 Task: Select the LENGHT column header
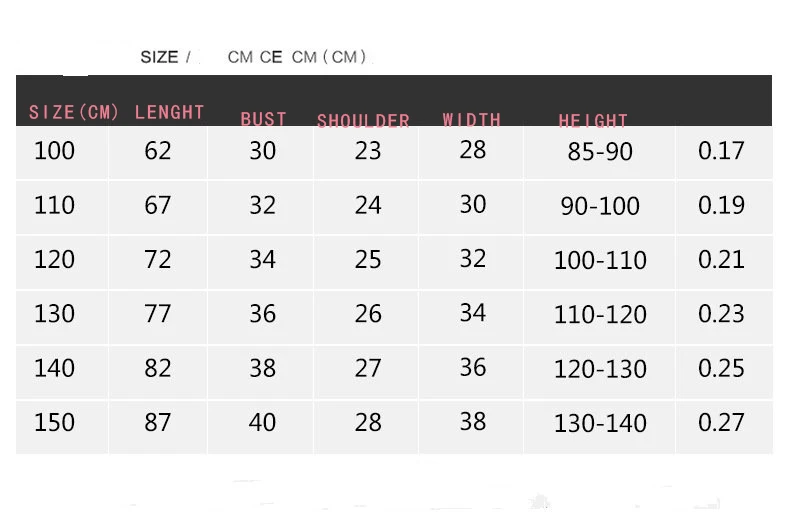click(169, 112)
